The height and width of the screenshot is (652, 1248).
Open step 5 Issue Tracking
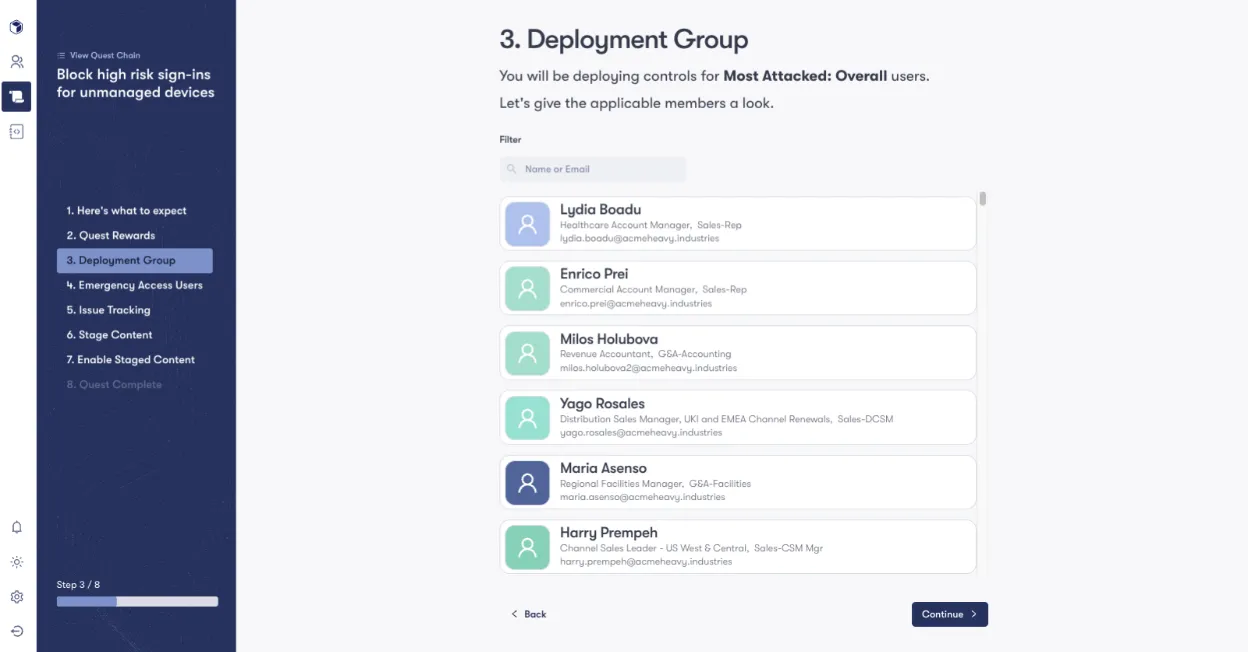108,310
